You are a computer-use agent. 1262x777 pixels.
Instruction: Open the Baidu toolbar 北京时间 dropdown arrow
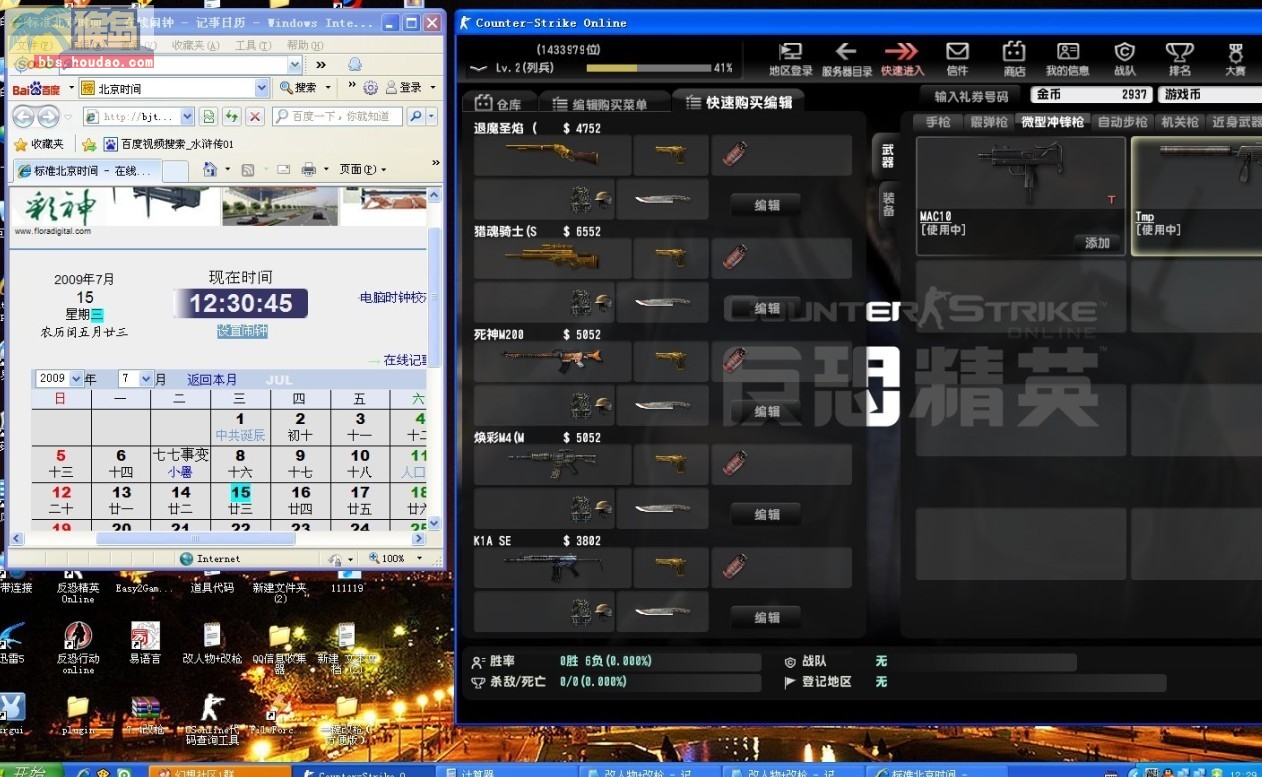pos(262,88)
